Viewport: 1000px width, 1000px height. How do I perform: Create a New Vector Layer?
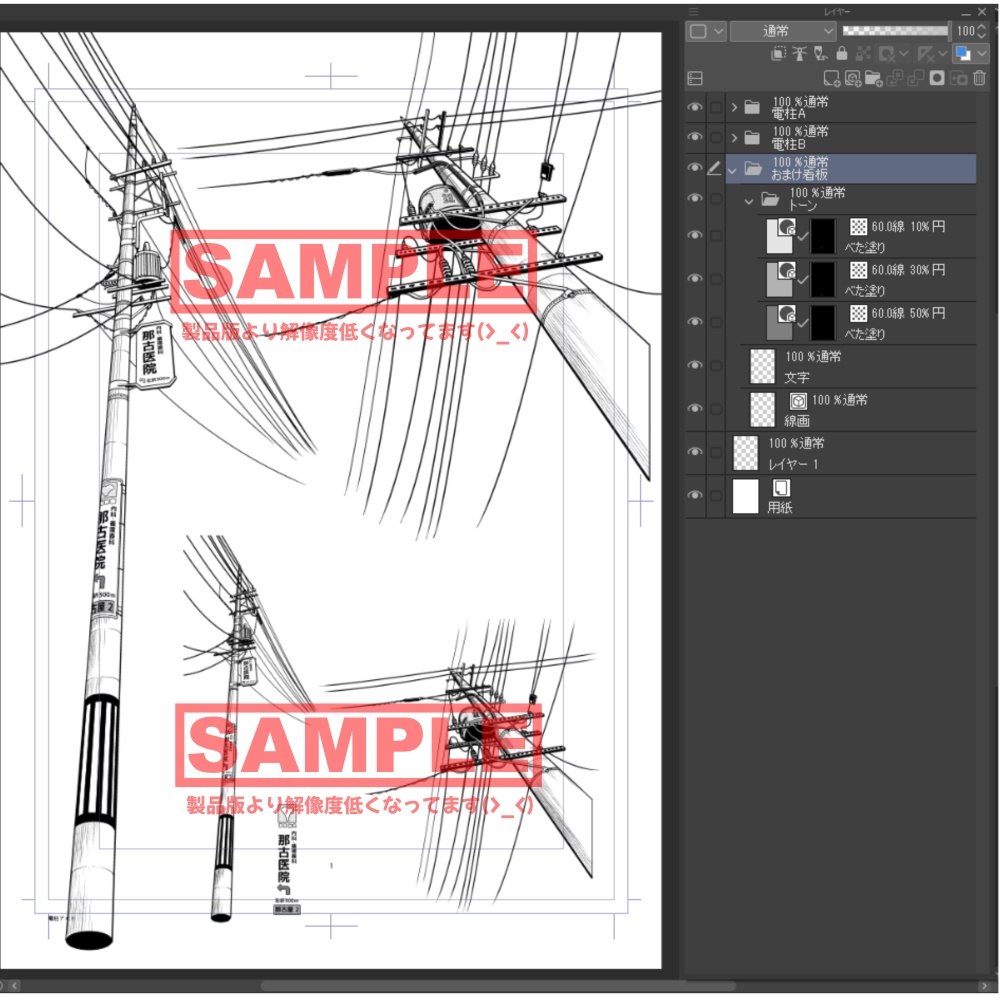(x=853, y=78)
